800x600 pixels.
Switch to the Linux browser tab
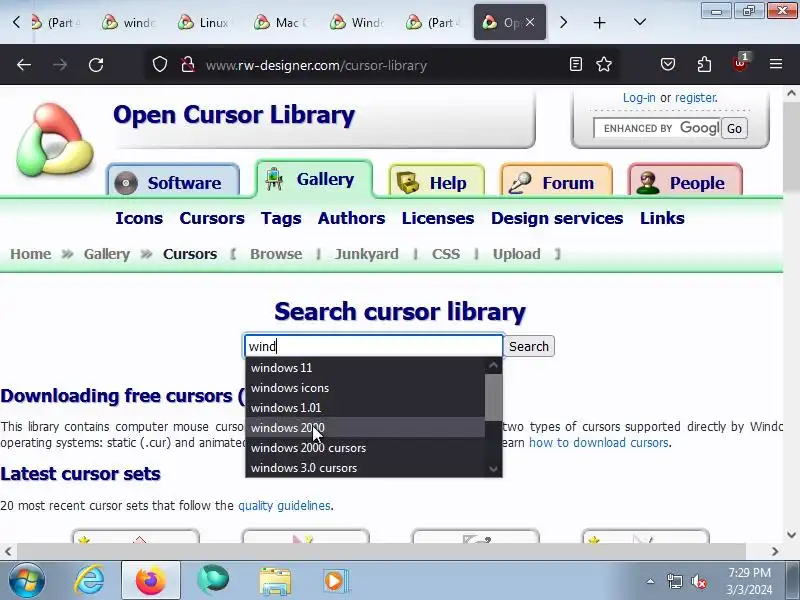pyautogui.click(x=204, y=22)
